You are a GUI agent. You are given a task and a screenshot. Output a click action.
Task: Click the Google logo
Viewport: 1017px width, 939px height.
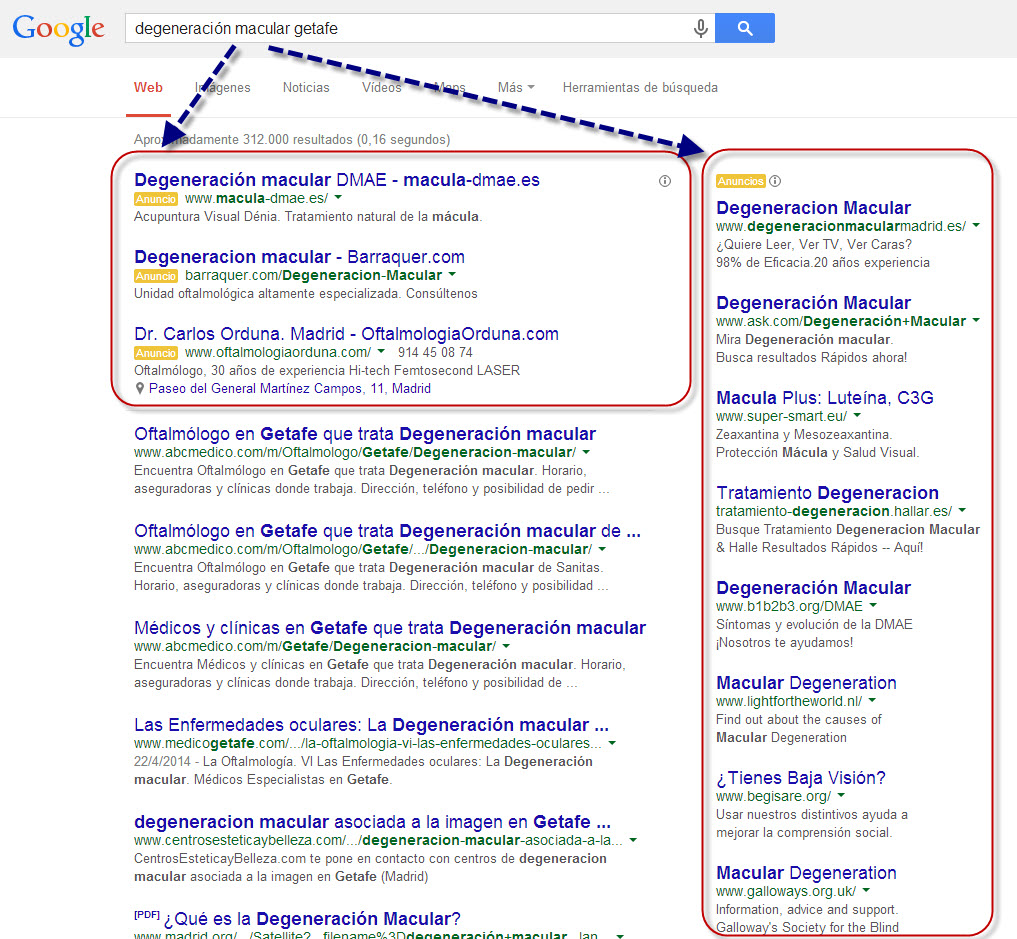tap(59, 28)
